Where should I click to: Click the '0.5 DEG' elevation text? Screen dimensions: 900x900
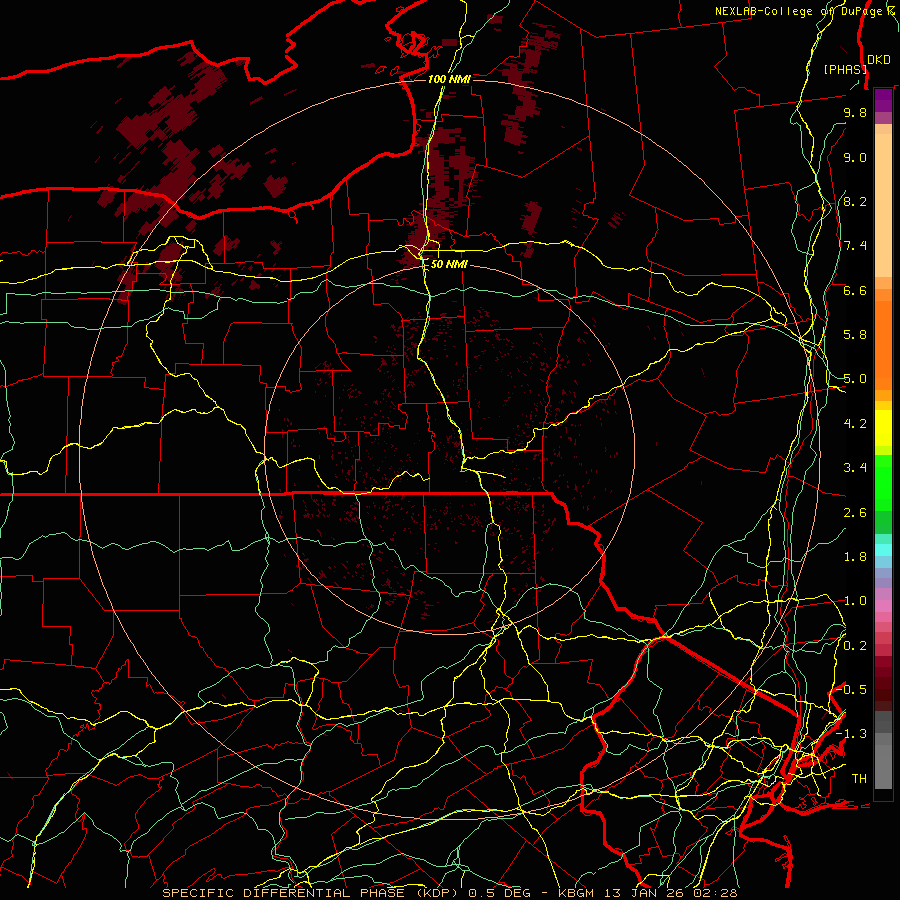click(499, 893)
